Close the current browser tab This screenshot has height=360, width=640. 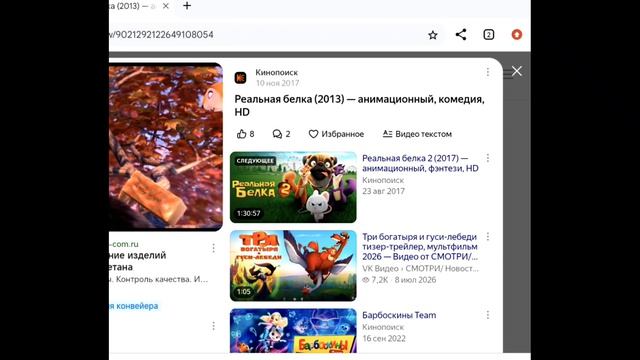[165, 6]
